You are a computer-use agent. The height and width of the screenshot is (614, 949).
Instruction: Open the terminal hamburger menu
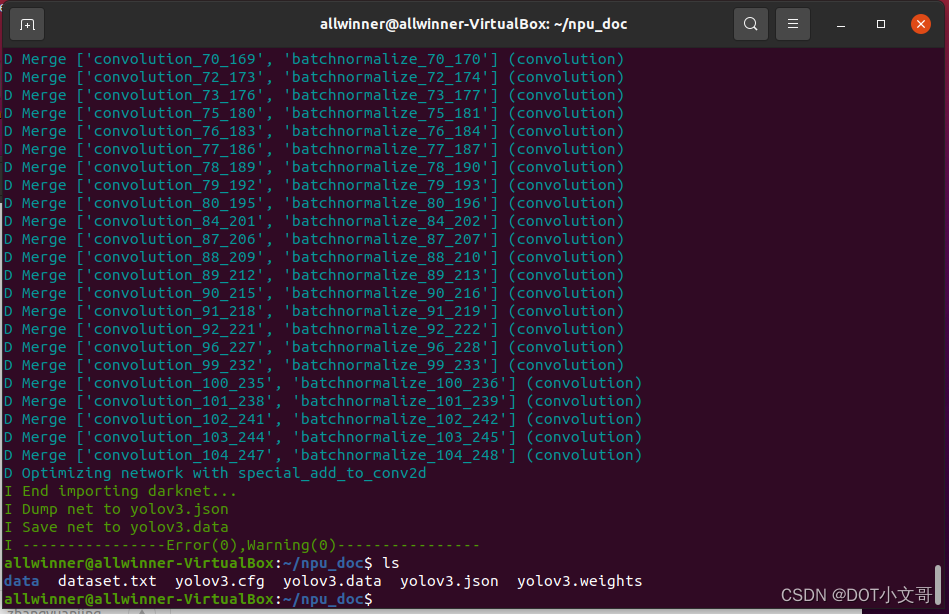tap(792, 24)
